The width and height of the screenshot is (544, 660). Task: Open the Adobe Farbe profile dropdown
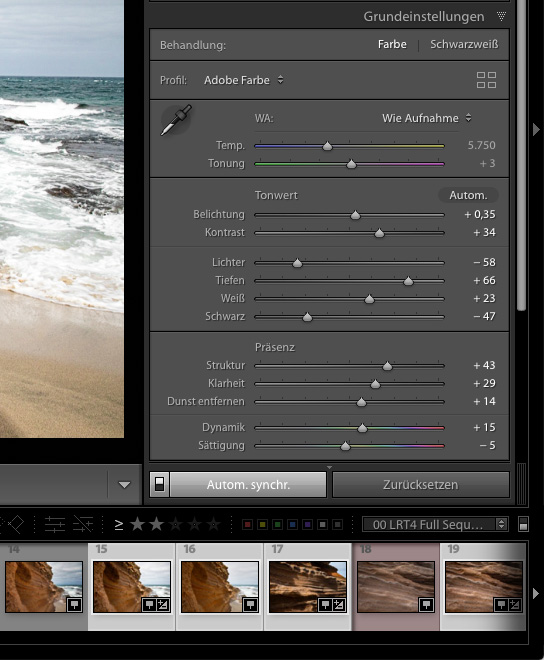coord(243,80)
